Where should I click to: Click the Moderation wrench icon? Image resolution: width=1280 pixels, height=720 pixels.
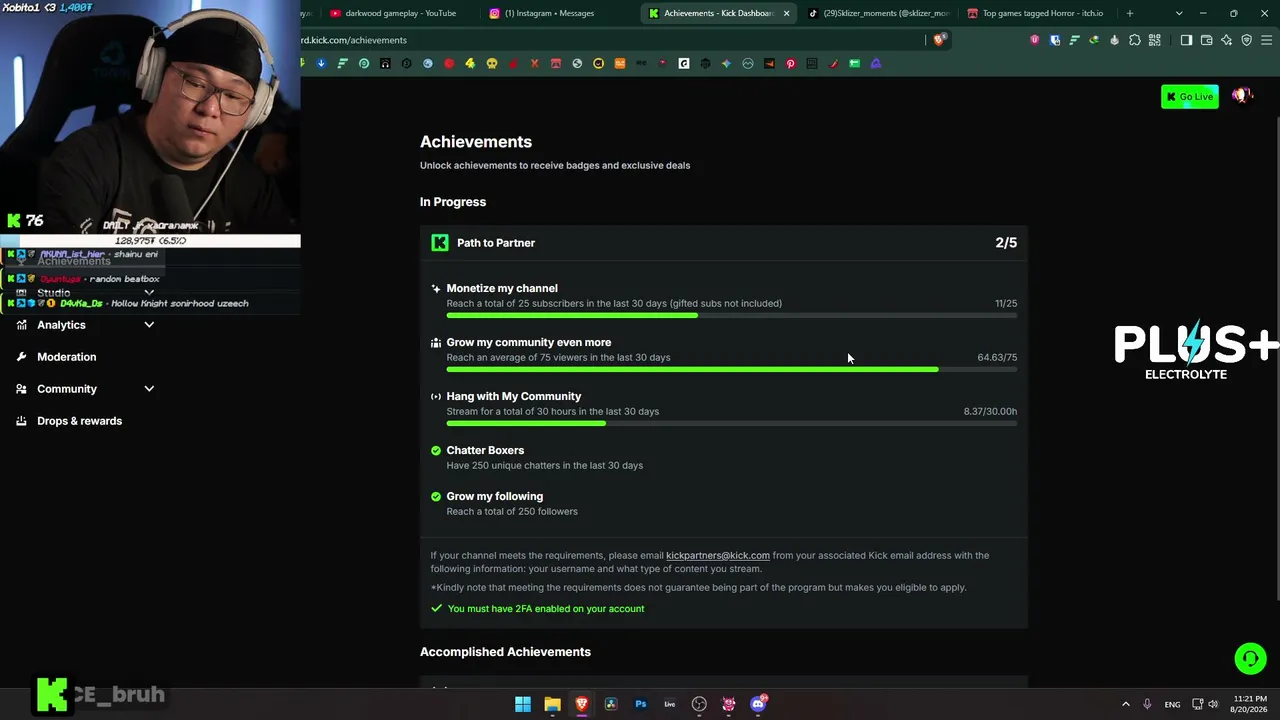[x=21, y=357]
